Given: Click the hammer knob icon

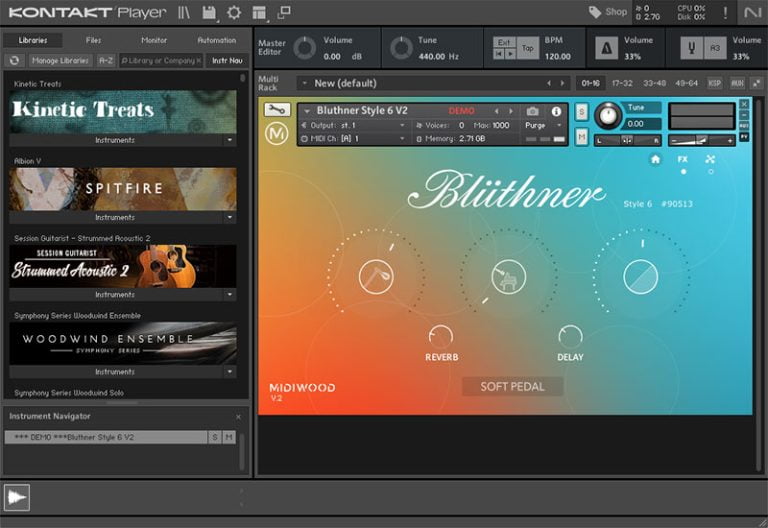Looking at the screenshot, I should [x=376, y=277].
